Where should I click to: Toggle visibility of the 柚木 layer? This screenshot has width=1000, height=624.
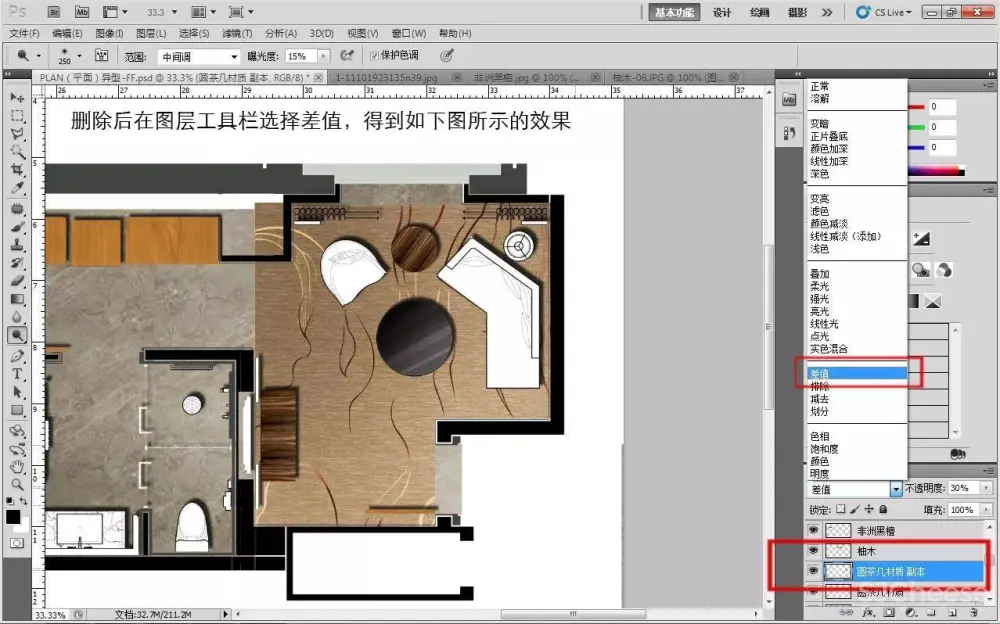tap(813, 551)
